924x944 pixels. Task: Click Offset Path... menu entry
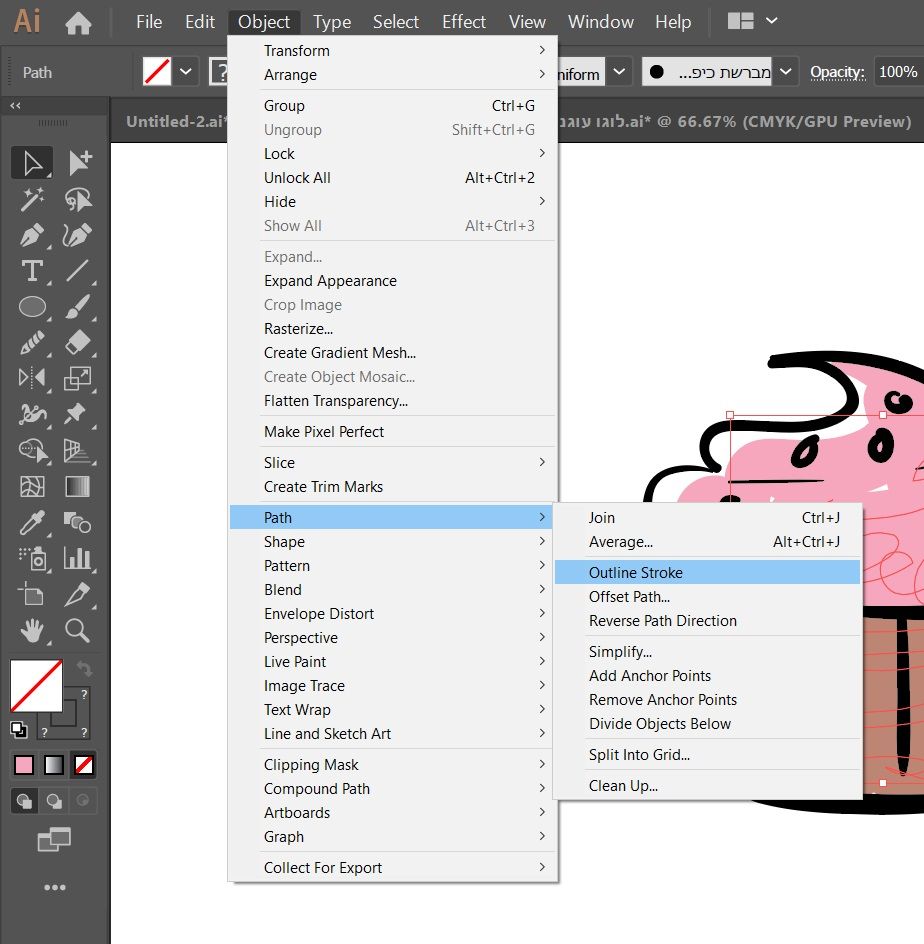coord(629,597)
